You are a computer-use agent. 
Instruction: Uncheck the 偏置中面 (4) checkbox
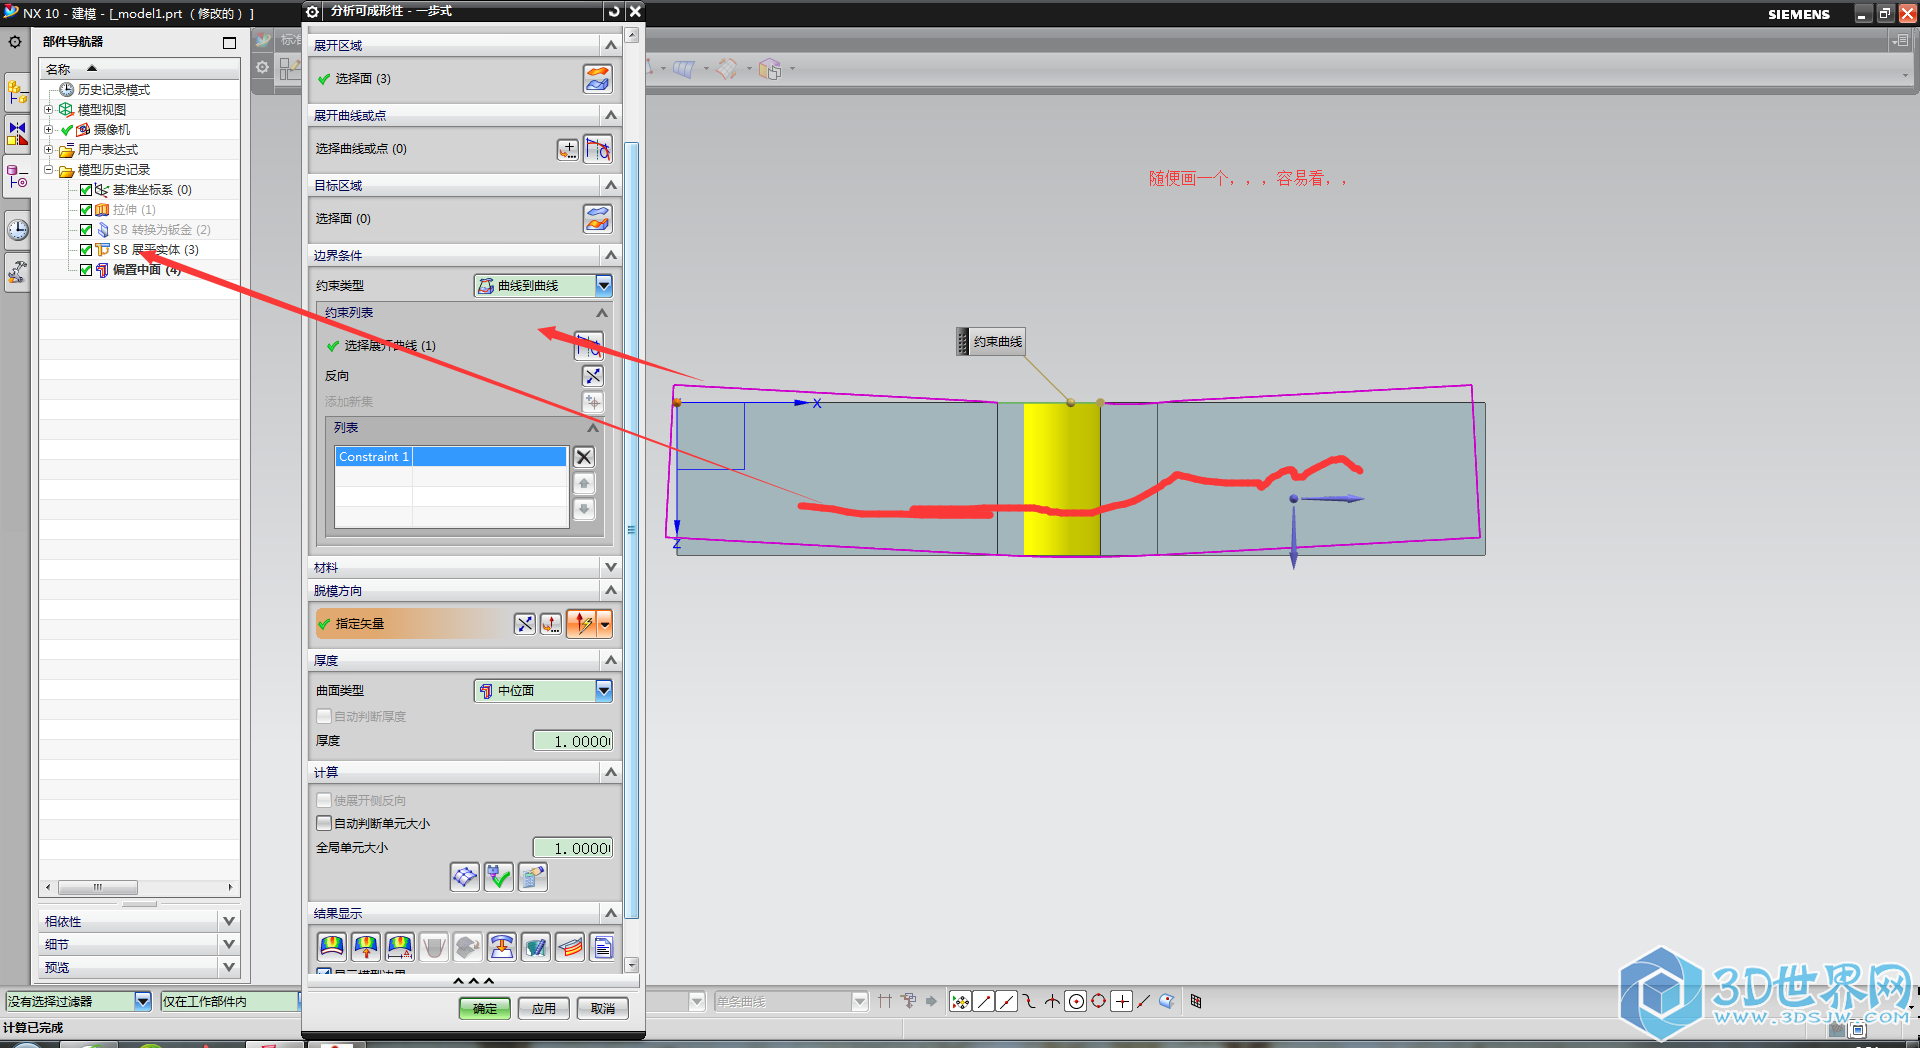[86, 270]
